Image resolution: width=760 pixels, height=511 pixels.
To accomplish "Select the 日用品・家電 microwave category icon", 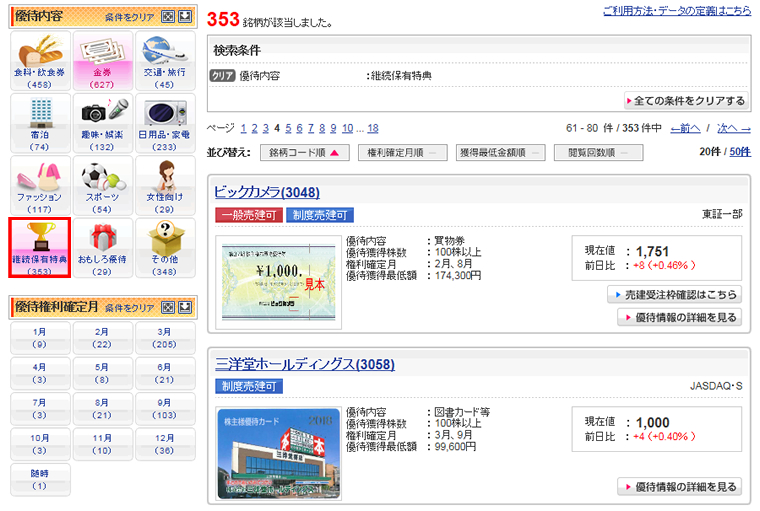I will [165, 124].
